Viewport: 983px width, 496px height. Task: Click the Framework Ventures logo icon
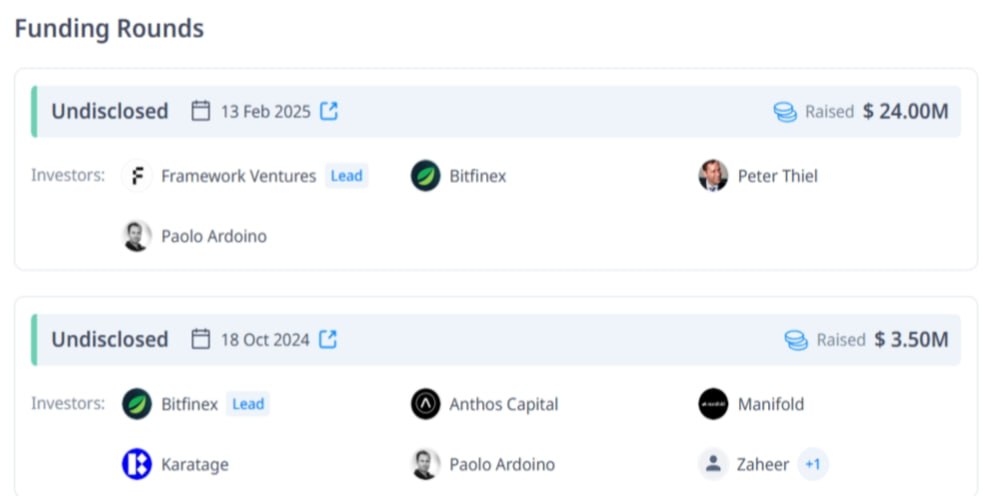[x=137, y=176]
